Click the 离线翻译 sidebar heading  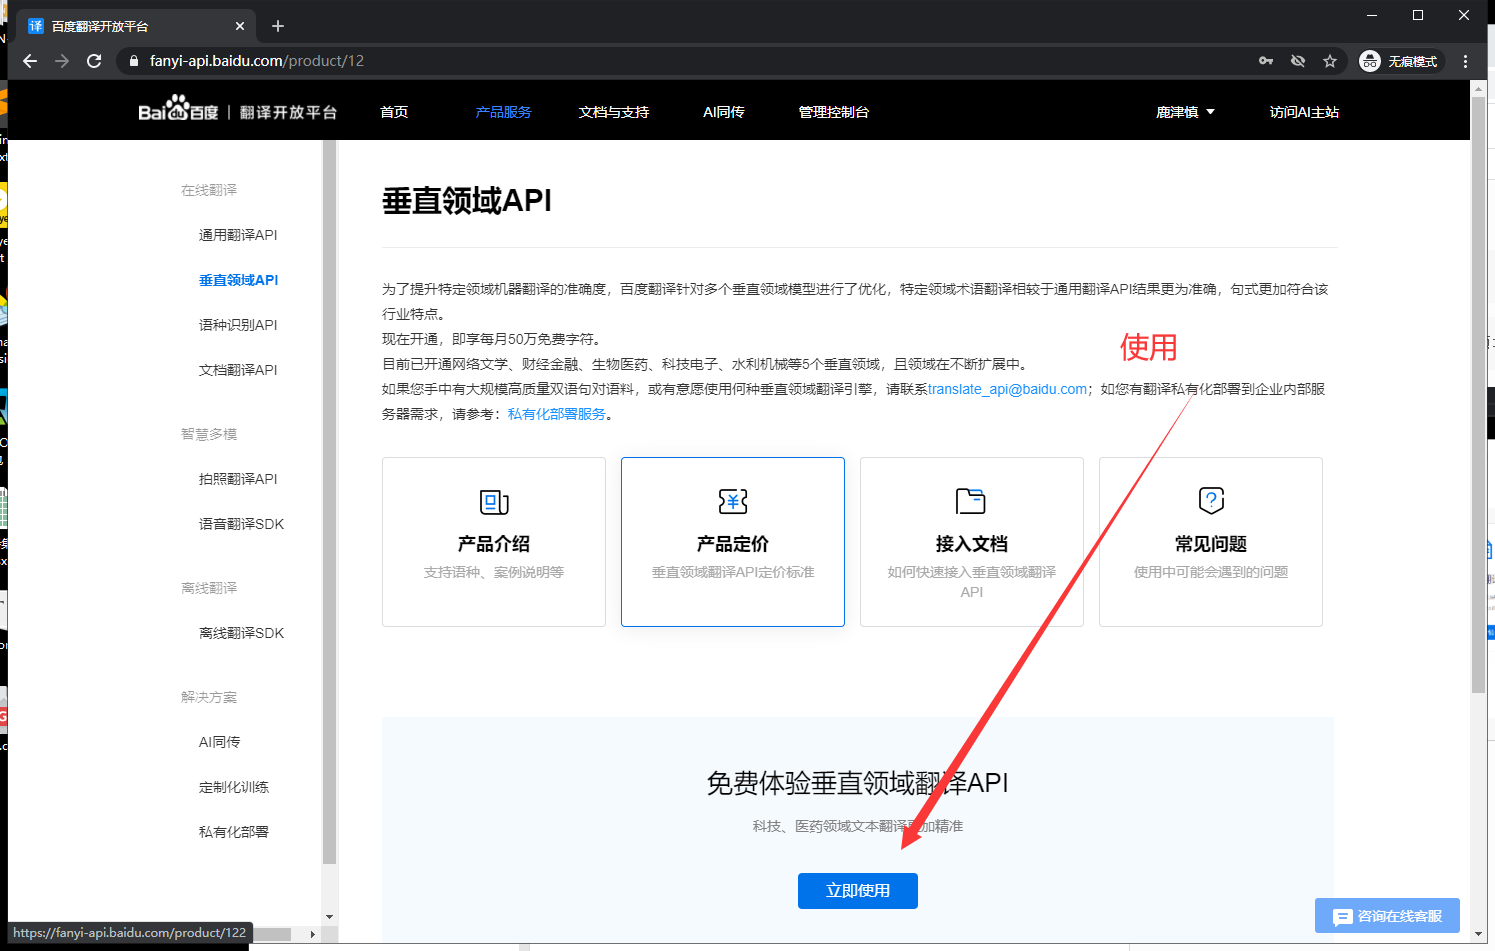(209, 588)
